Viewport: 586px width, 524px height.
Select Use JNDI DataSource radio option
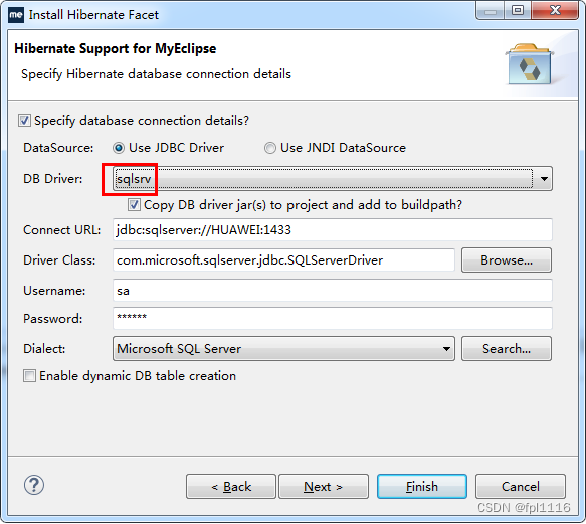(x=270, y=148)
